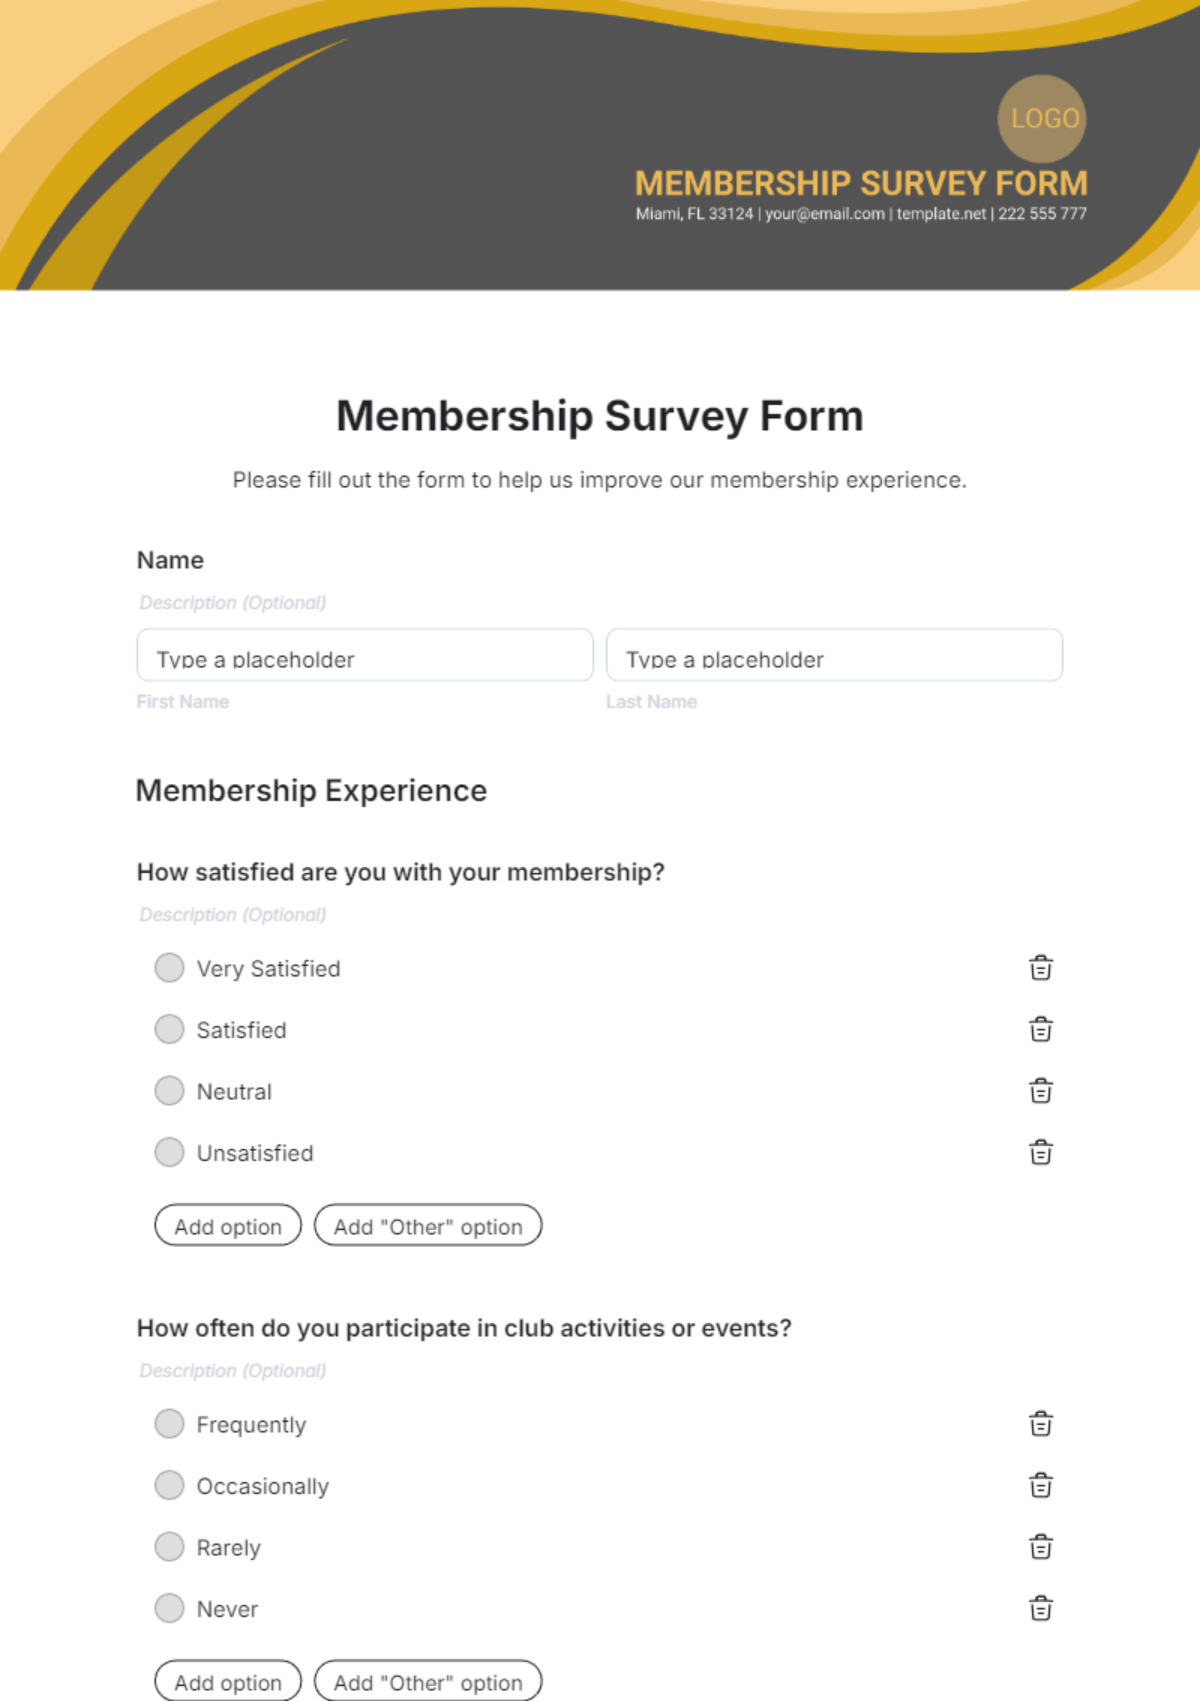
Task: Select the "Very Satisfied" radio button
Action: [x=169, y=968]
